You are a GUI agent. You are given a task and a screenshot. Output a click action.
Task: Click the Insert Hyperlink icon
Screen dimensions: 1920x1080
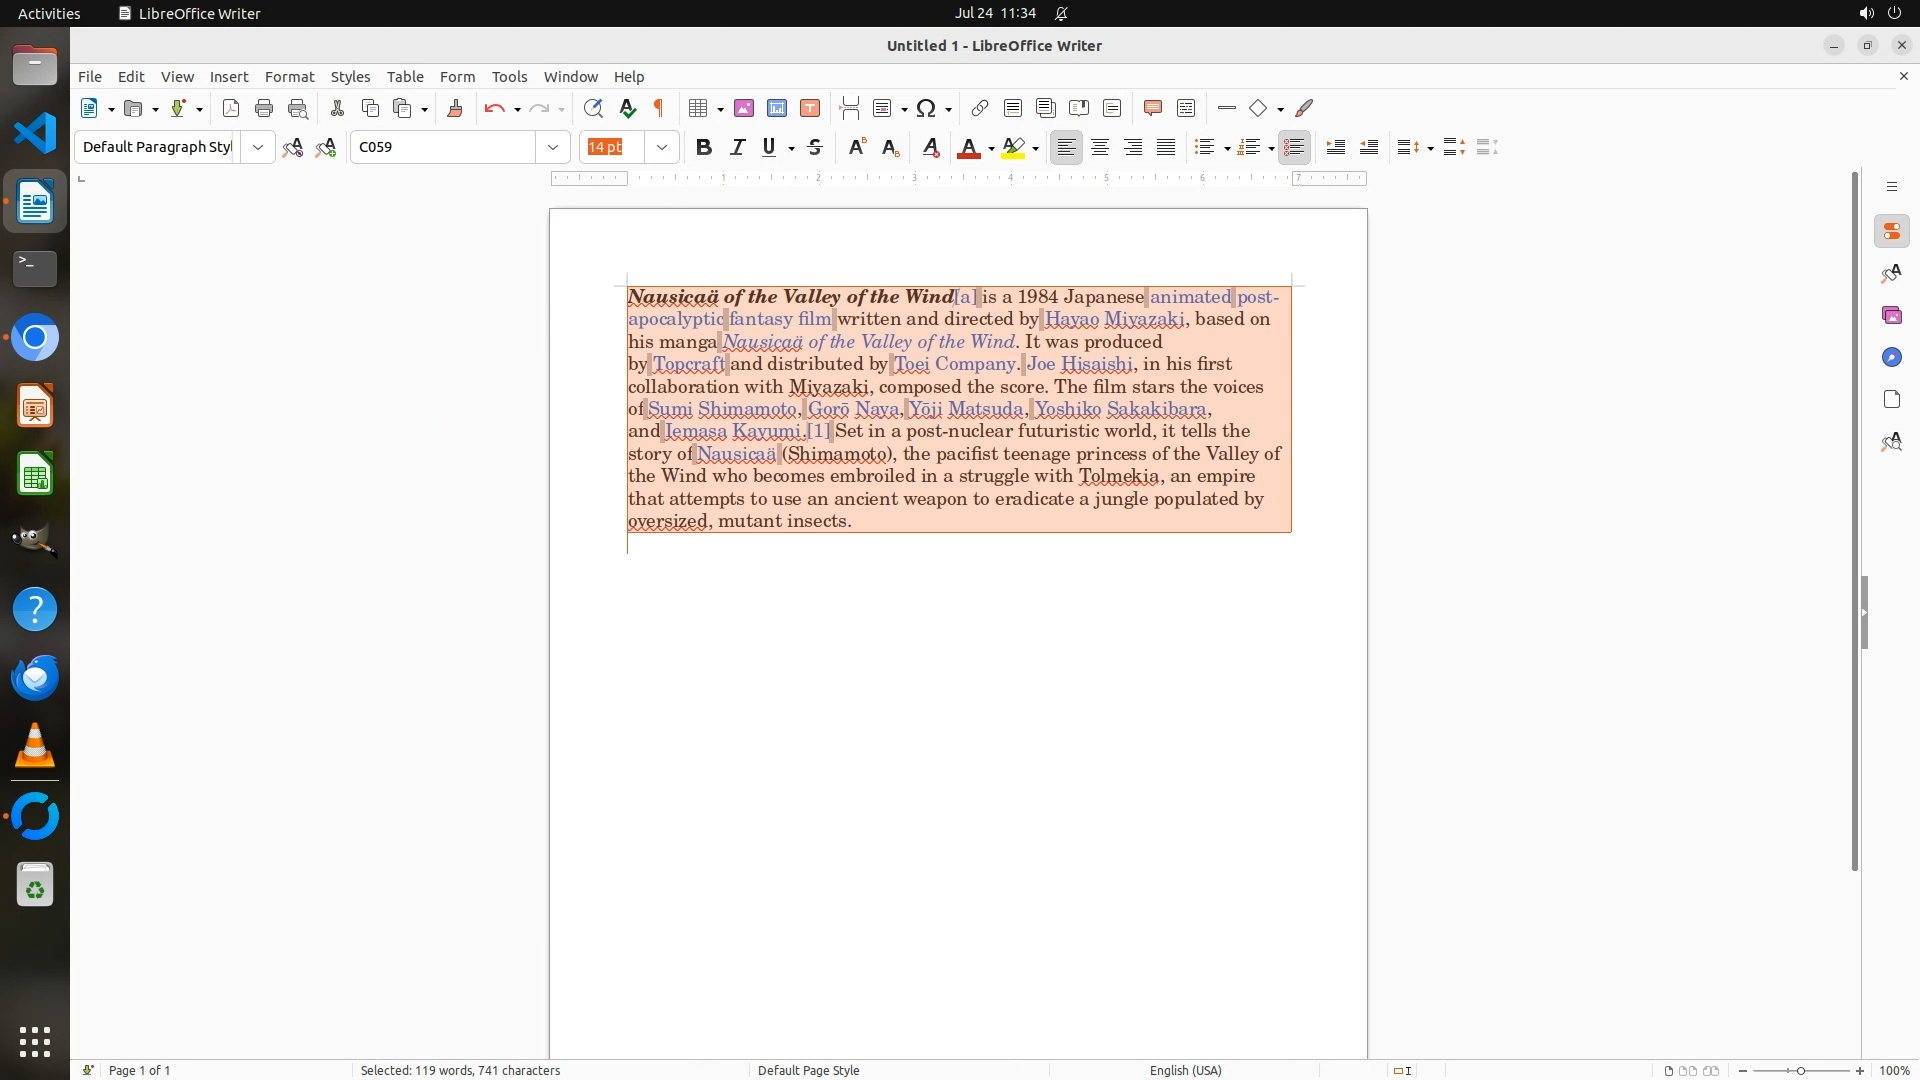pyautogui.click(x=980, y=109)
